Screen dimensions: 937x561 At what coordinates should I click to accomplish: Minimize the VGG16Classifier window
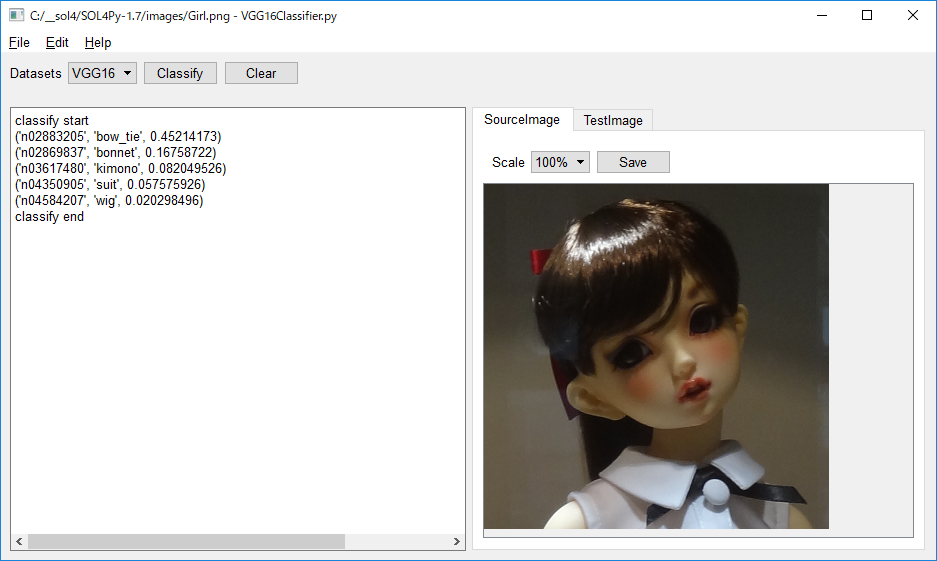[x=822, y=15]
